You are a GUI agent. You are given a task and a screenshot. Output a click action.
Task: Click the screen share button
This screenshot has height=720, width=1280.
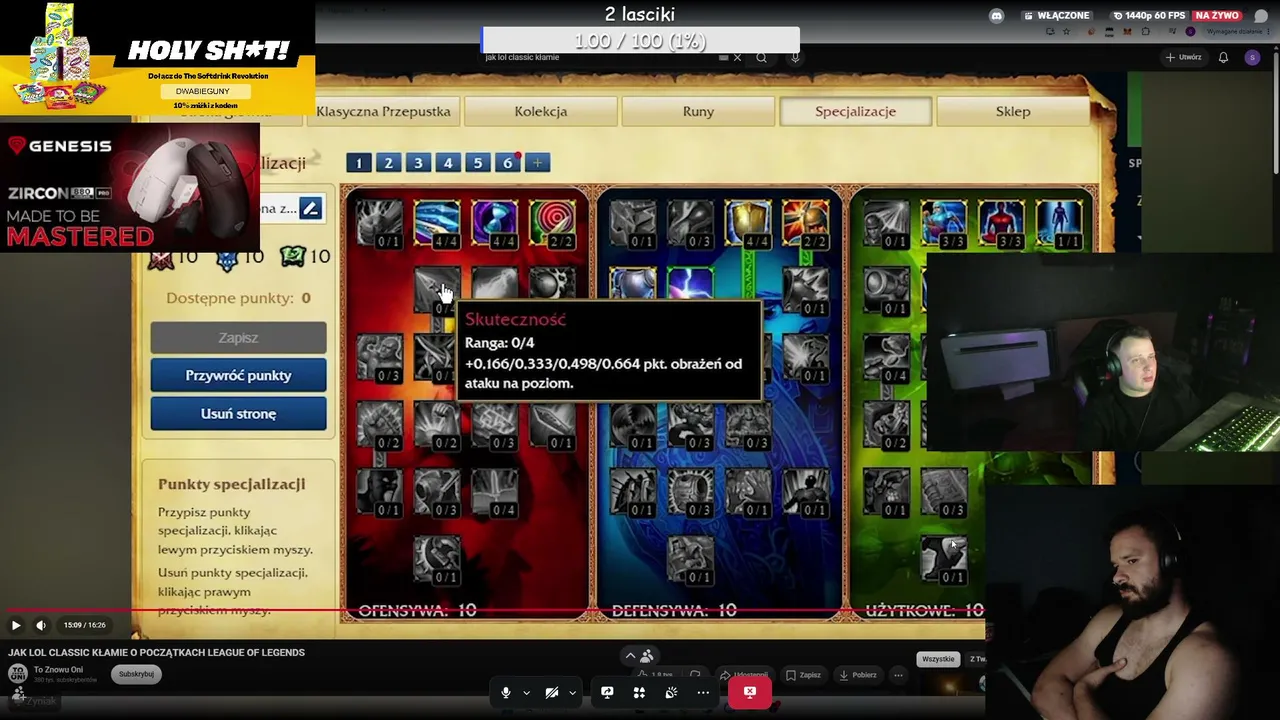(607, 692)
